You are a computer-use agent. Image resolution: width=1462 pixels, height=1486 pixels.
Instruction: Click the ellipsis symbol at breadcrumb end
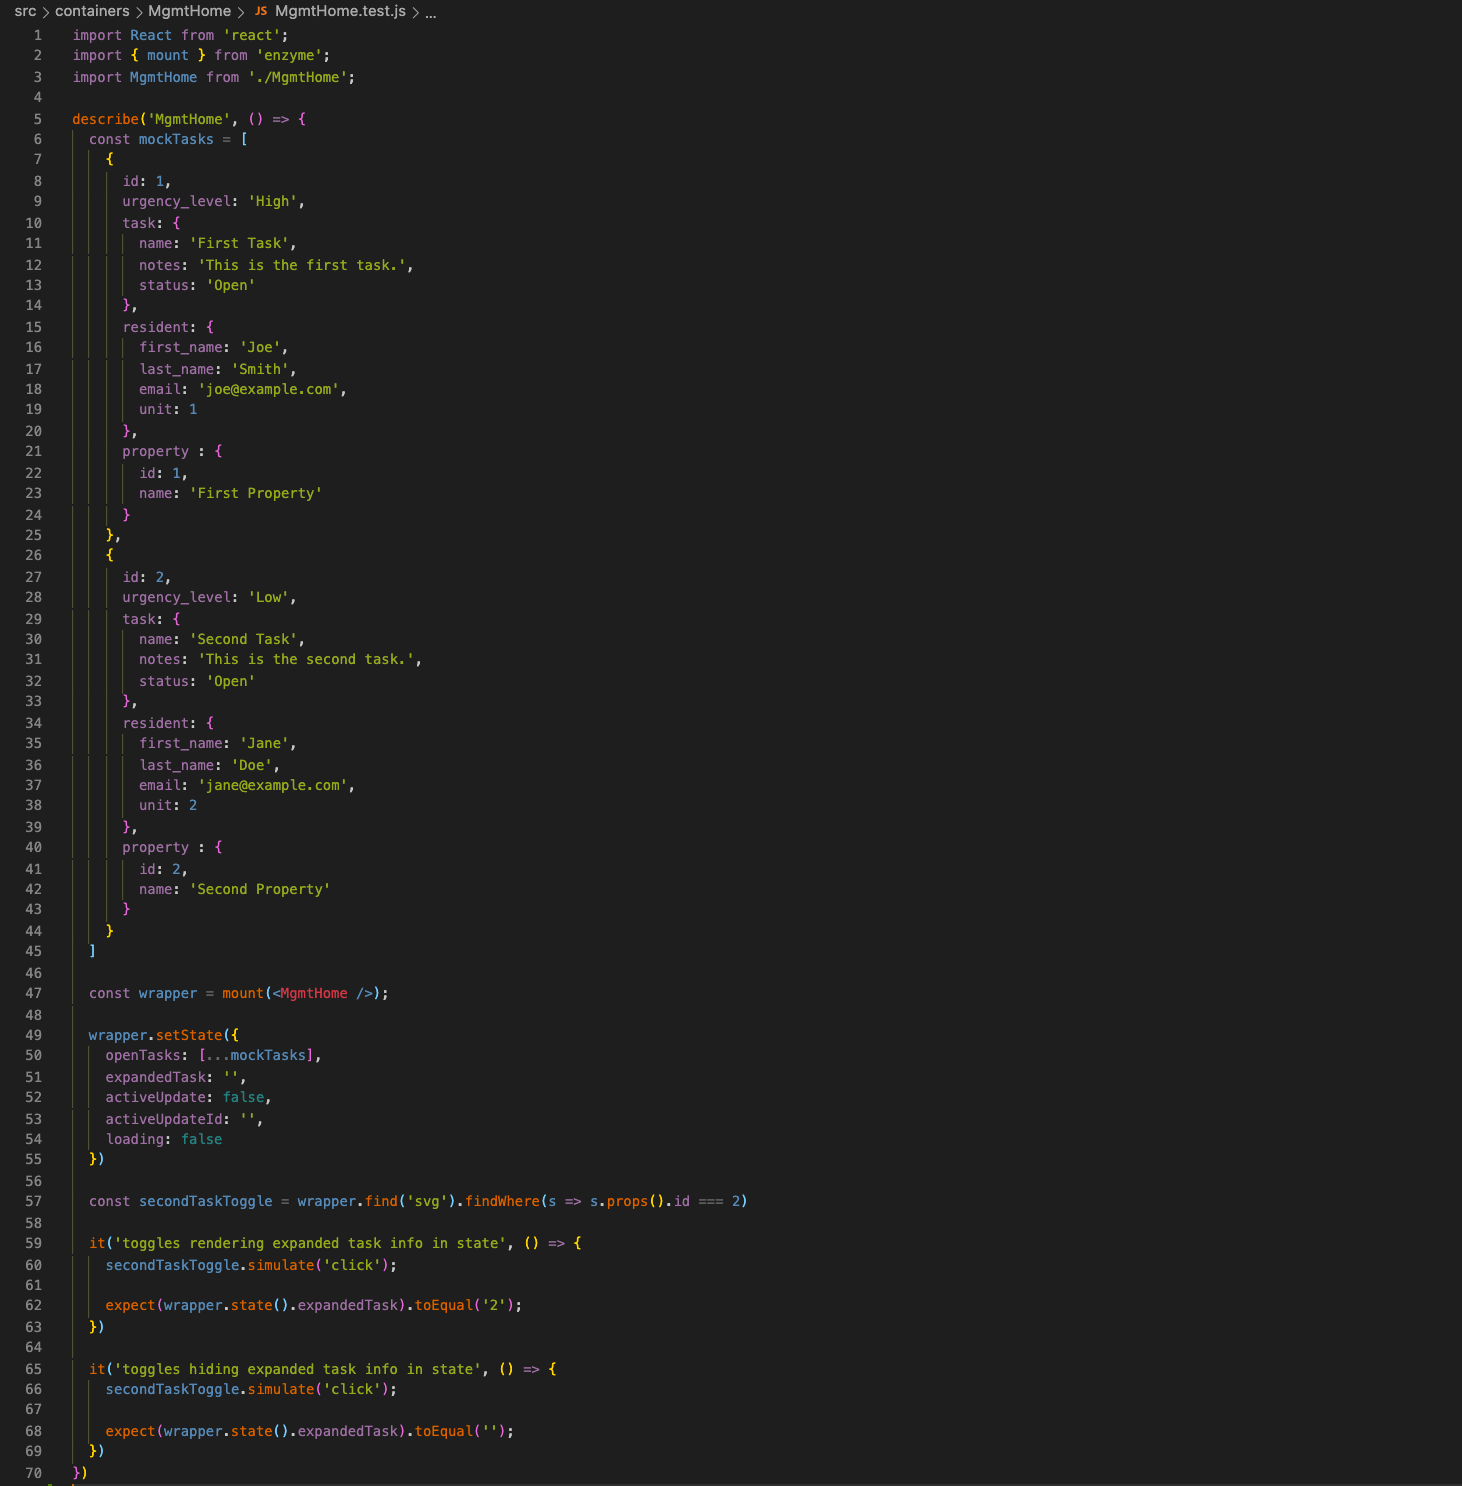(429, 13)
